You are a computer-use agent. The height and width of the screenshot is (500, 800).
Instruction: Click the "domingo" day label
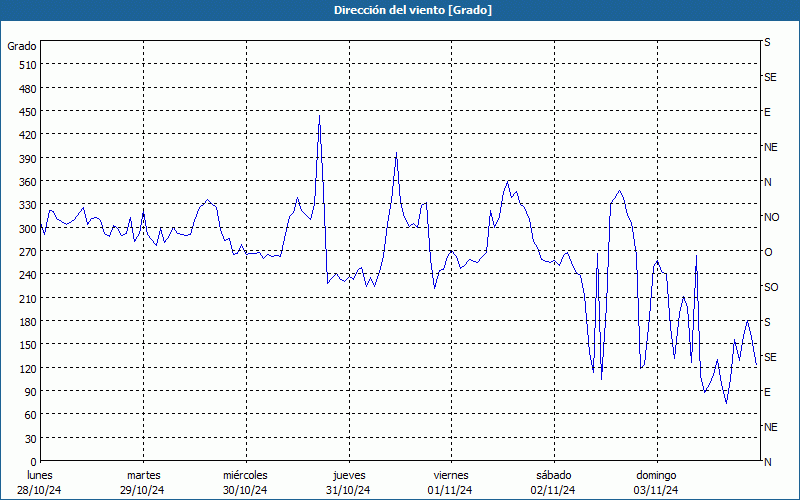point(656,476)
